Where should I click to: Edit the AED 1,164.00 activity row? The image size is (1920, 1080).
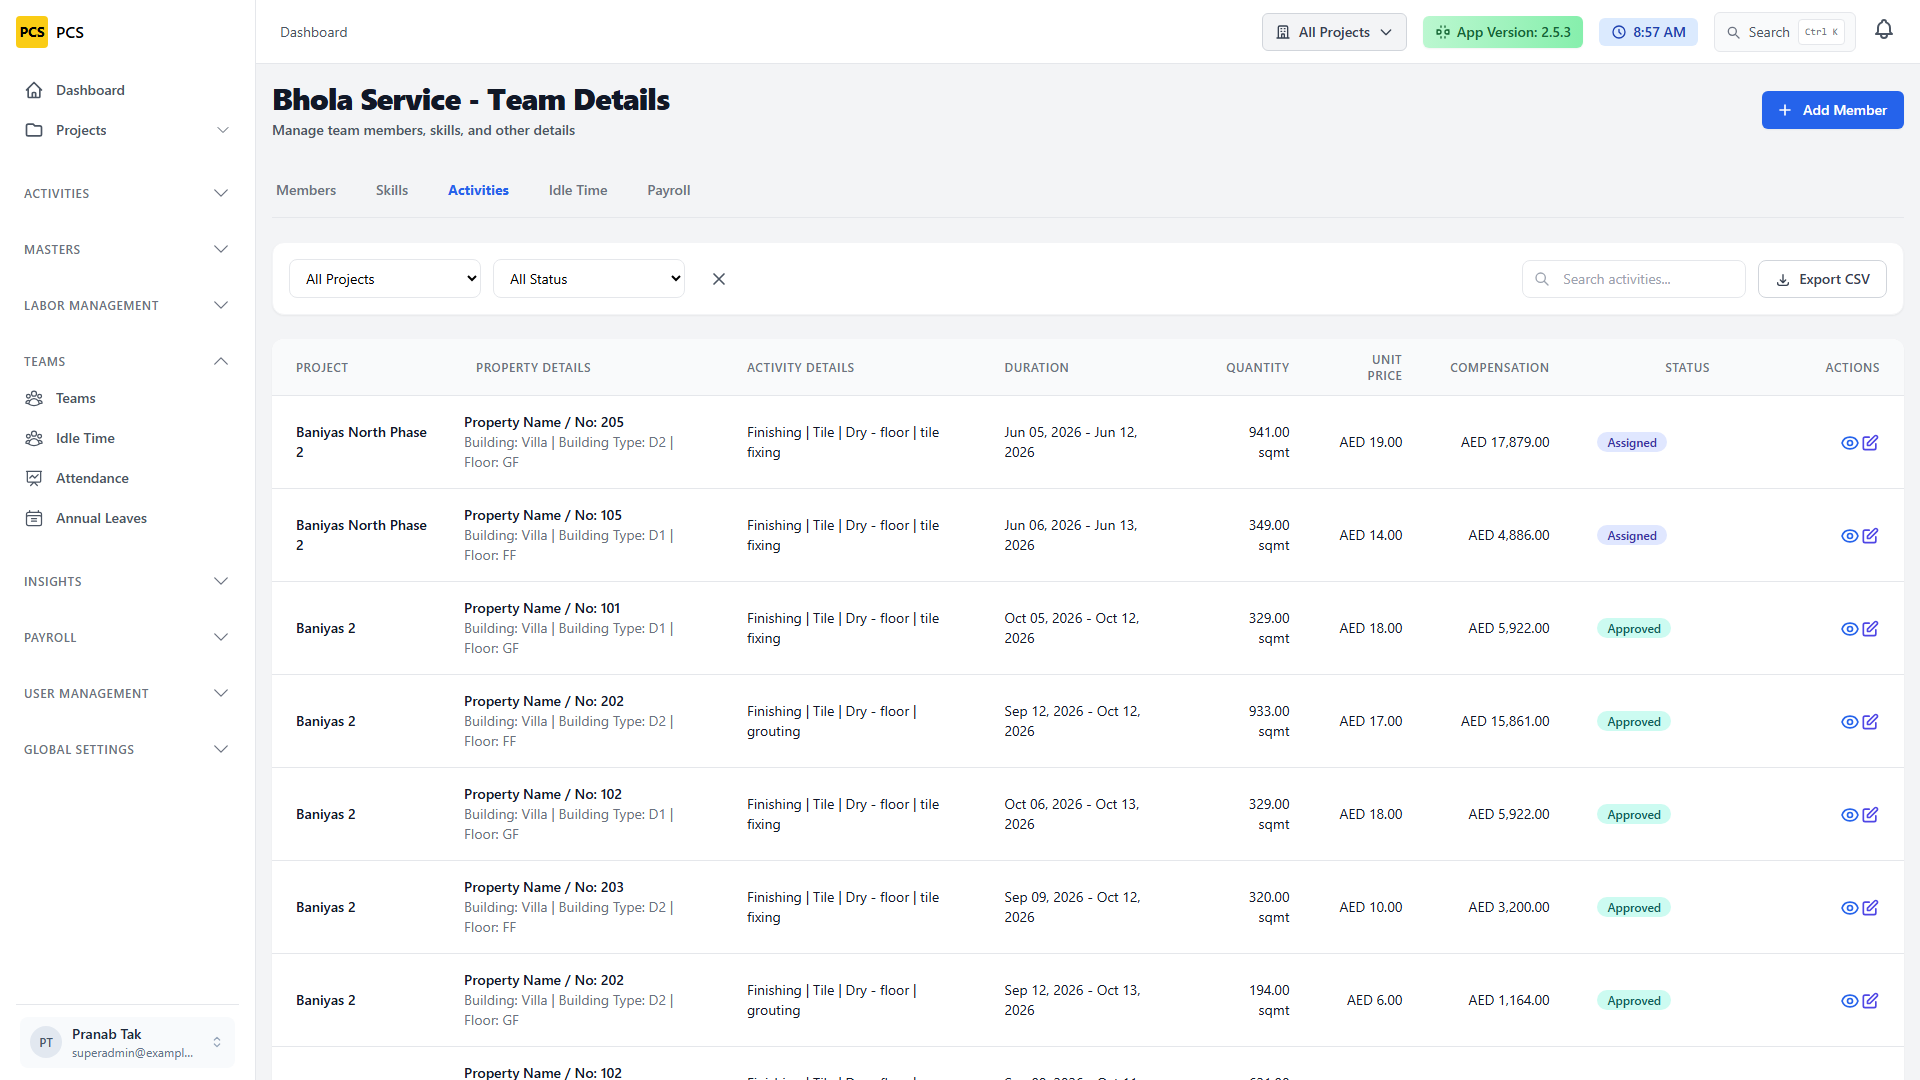pos(1870,1001)
